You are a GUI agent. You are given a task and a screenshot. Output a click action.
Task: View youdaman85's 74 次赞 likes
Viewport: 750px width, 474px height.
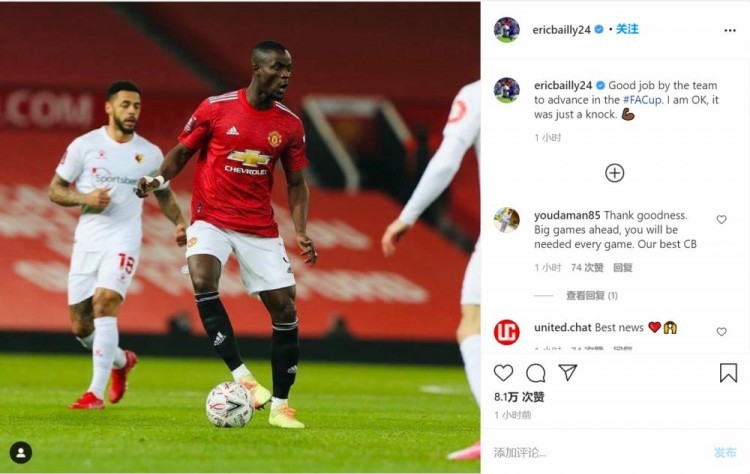click(x=587, y=268)
